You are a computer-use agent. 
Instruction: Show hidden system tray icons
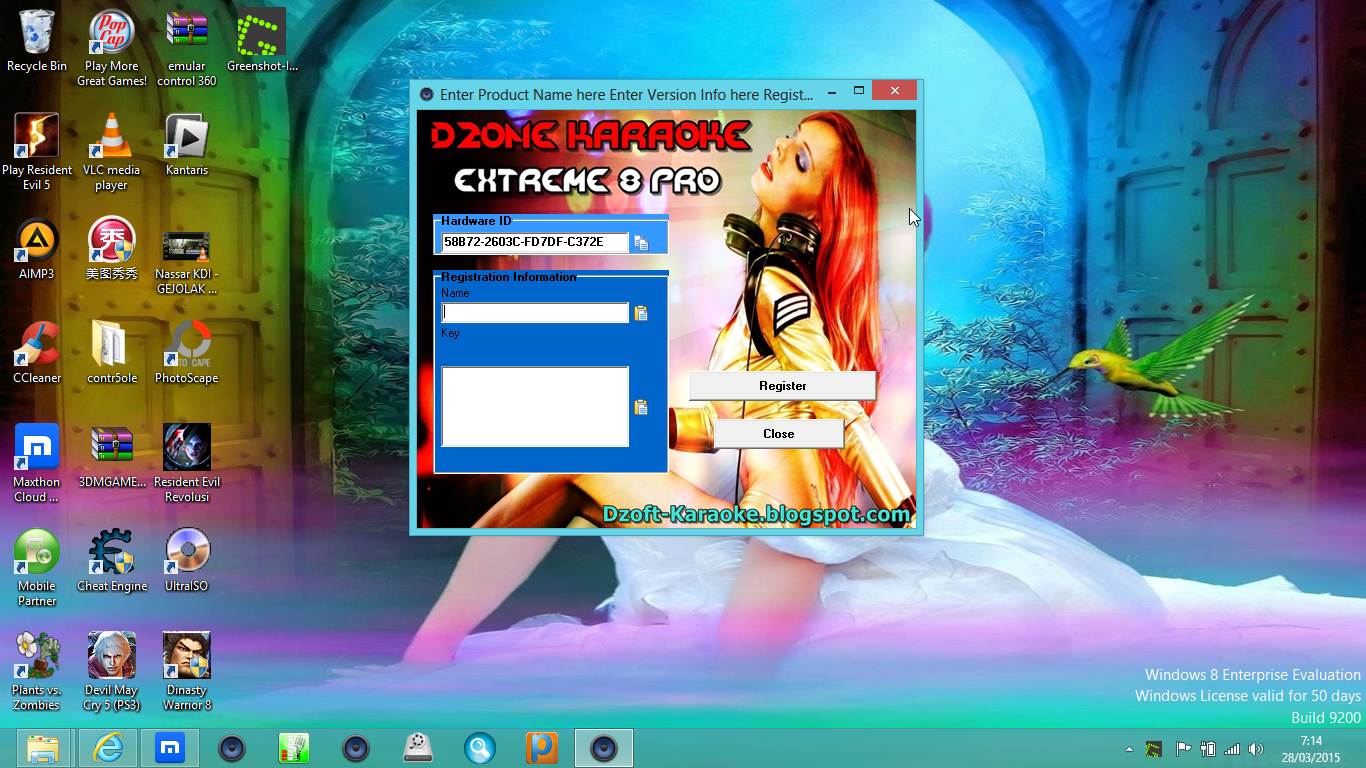click(x=1130, y=749)
